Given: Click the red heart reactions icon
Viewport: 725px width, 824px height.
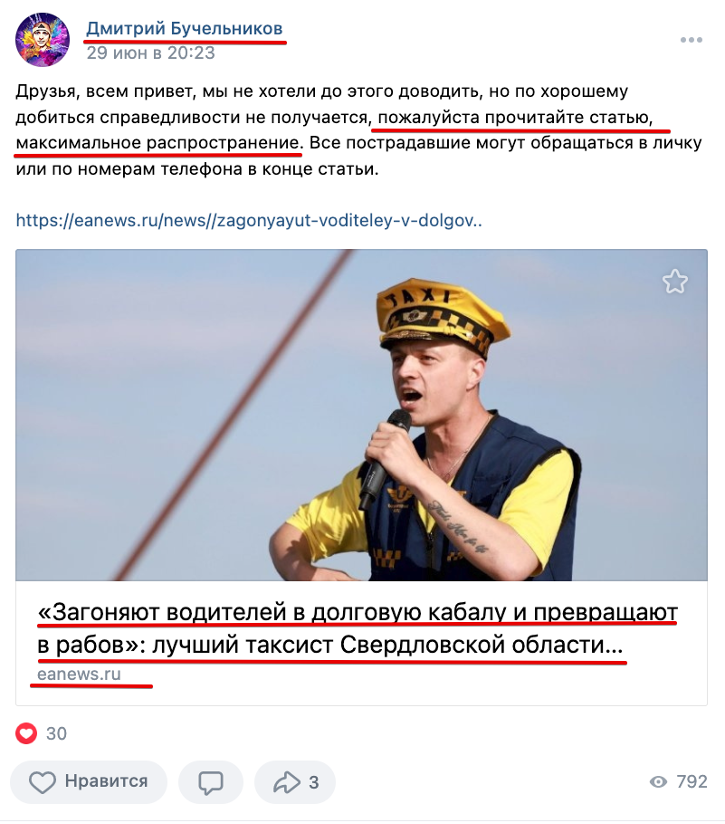Looking at the screenshot, I should click(26, 733).
